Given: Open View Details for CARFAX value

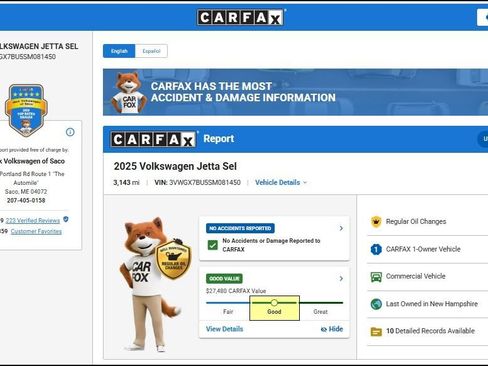Looking at the screenshot, I should (x=224, y=329).
